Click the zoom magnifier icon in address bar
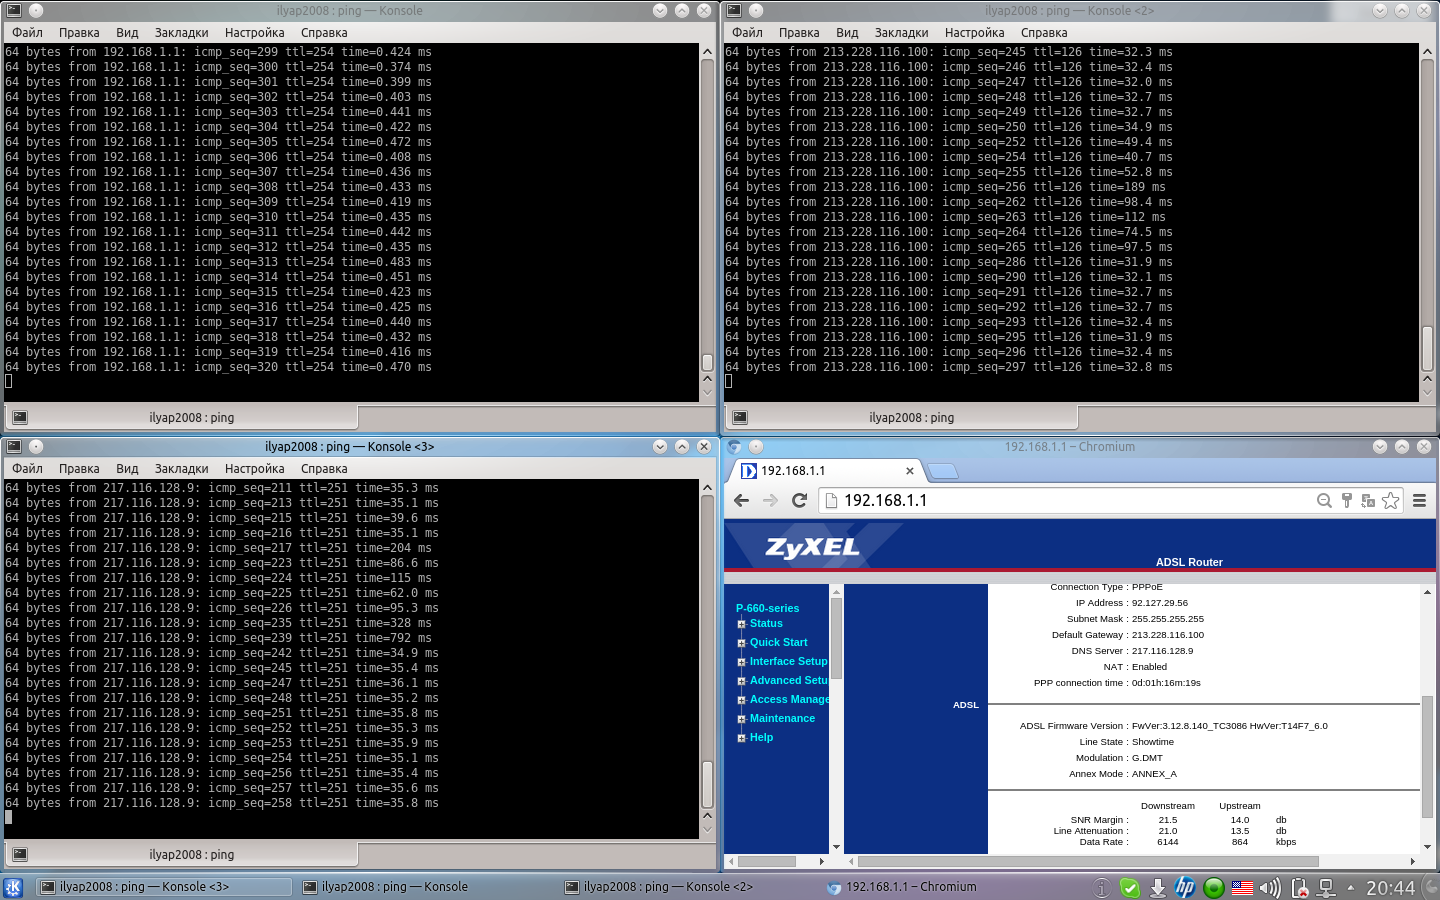The width and height of the screenshot is (1440, 900). (1324, 501)
